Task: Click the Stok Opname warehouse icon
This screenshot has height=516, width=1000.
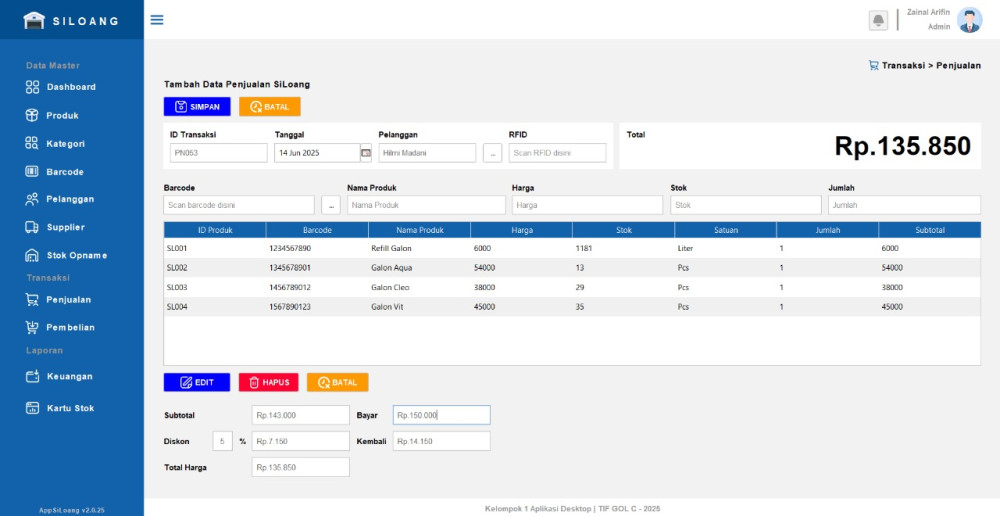Action: coord(32,255)
